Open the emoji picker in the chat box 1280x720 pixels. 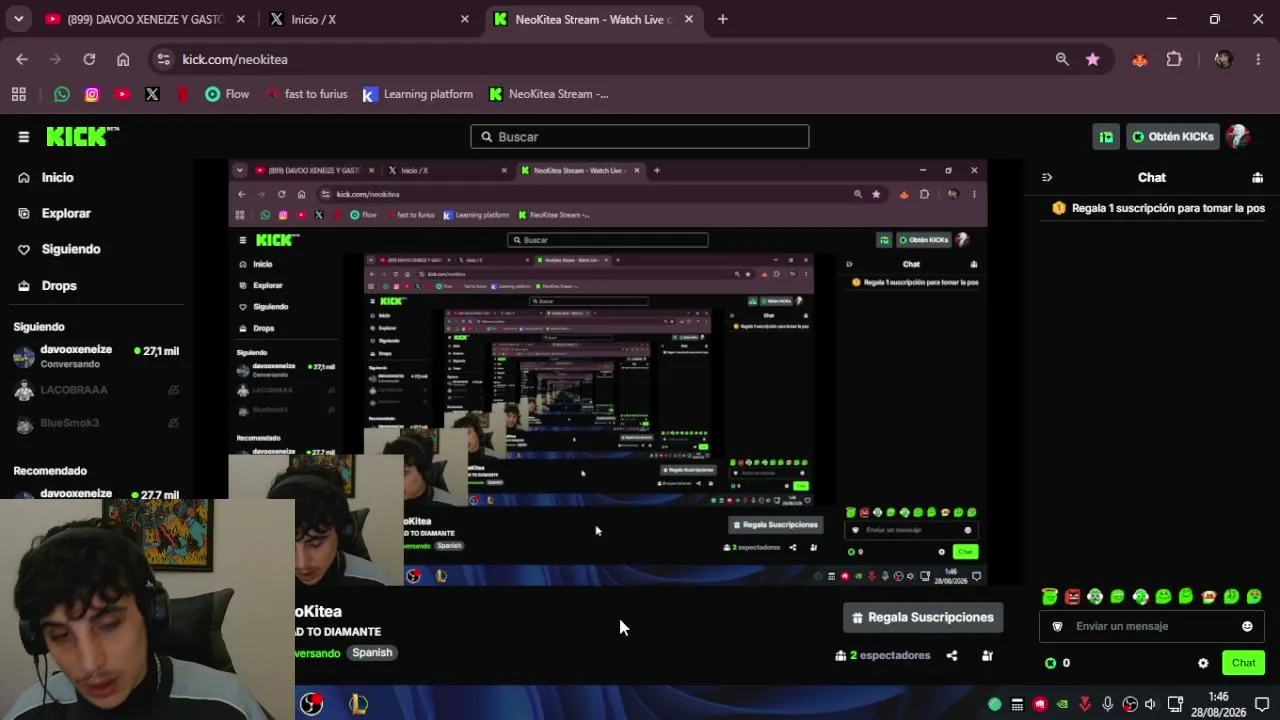click(1247, 626)
